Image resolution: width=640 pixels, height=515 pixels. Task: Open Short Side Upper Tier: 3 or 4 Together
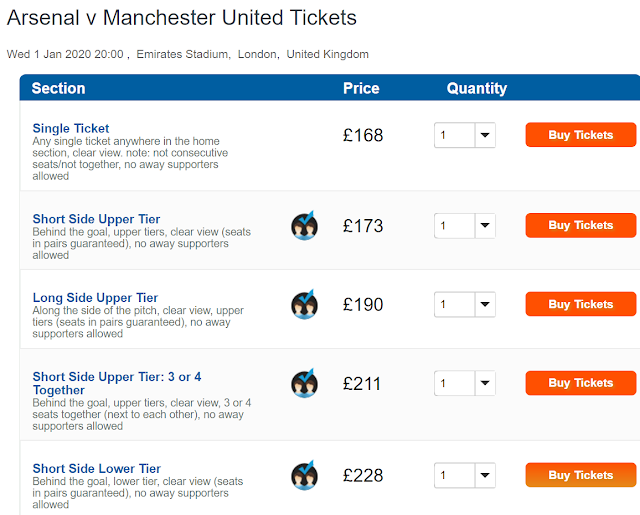click(116, 383)
